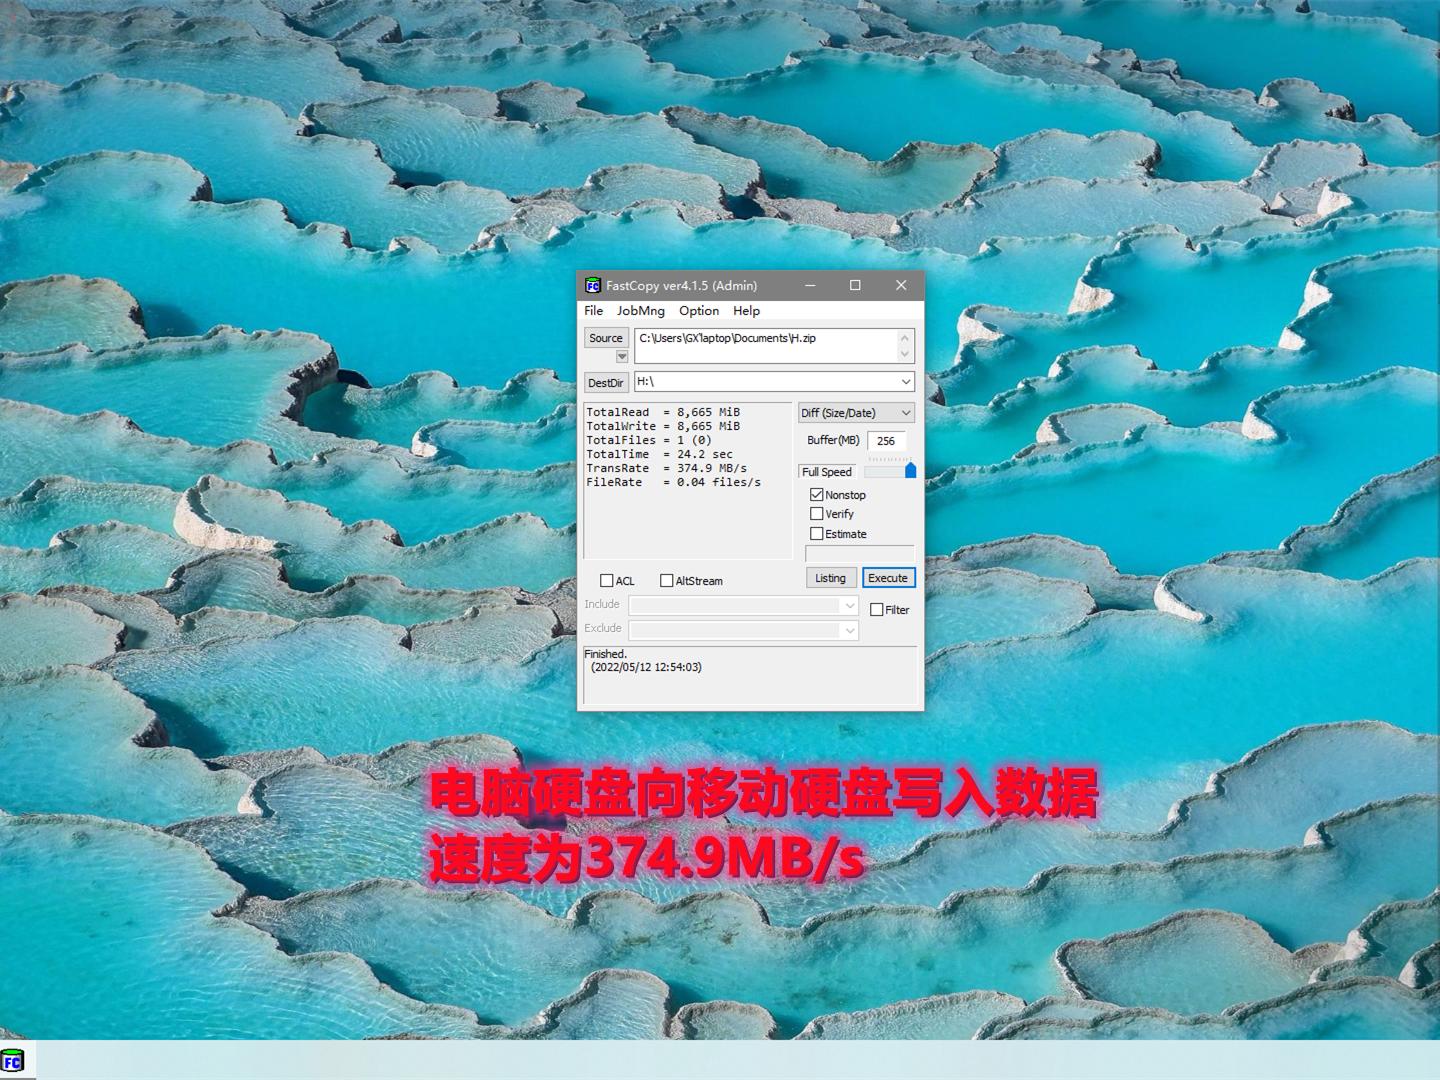The image size is (1440, 1080).
Task: Open the JobMng menu
Action: pos(639,311)
